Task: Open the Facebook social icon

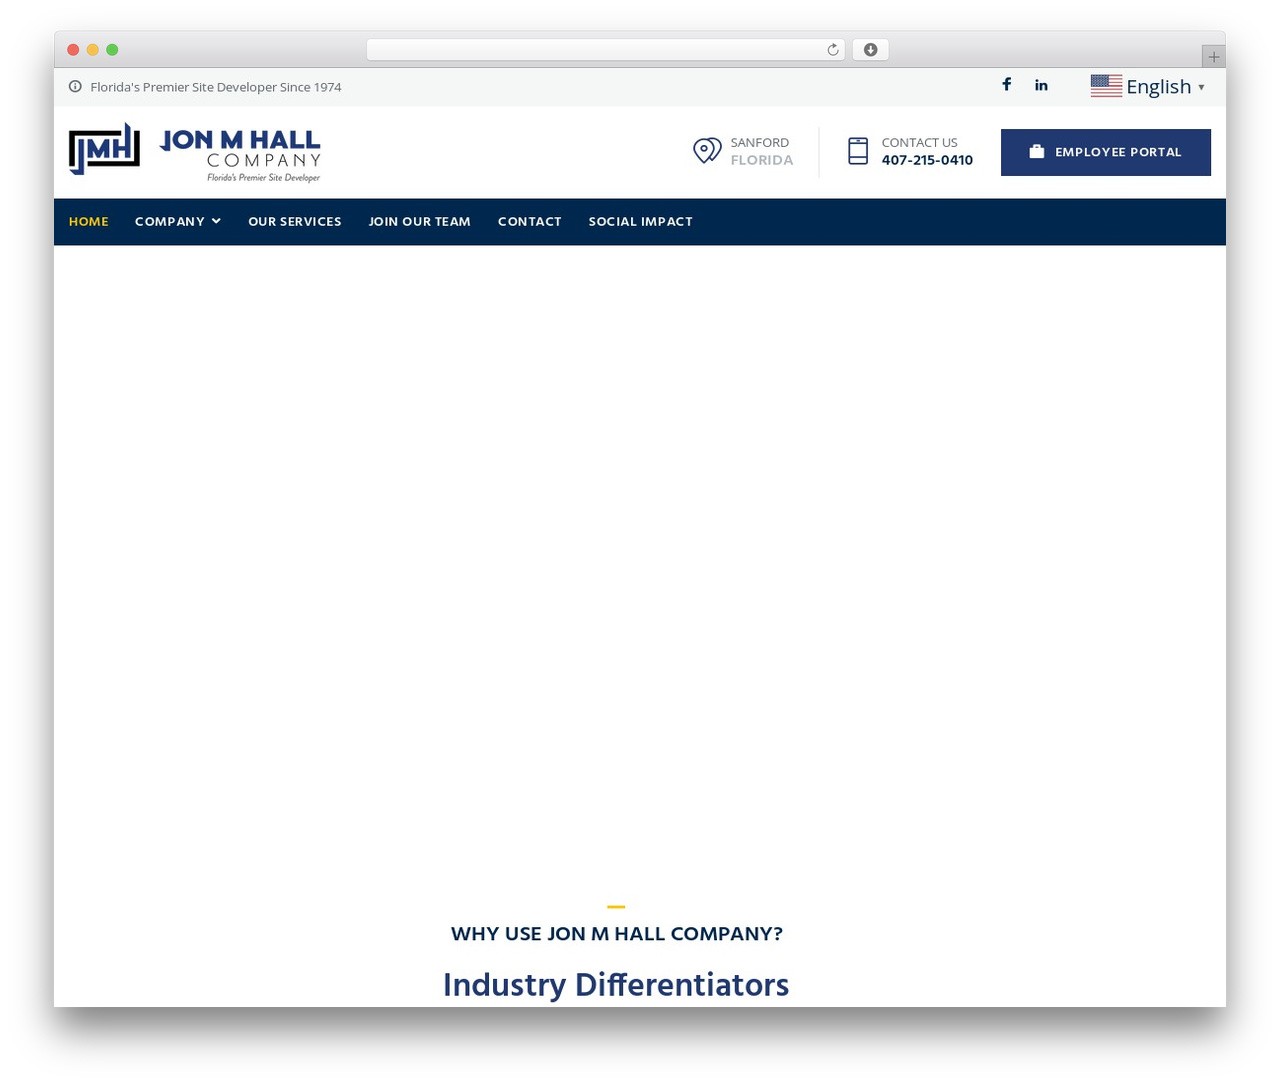Action: click(1007, 85)
